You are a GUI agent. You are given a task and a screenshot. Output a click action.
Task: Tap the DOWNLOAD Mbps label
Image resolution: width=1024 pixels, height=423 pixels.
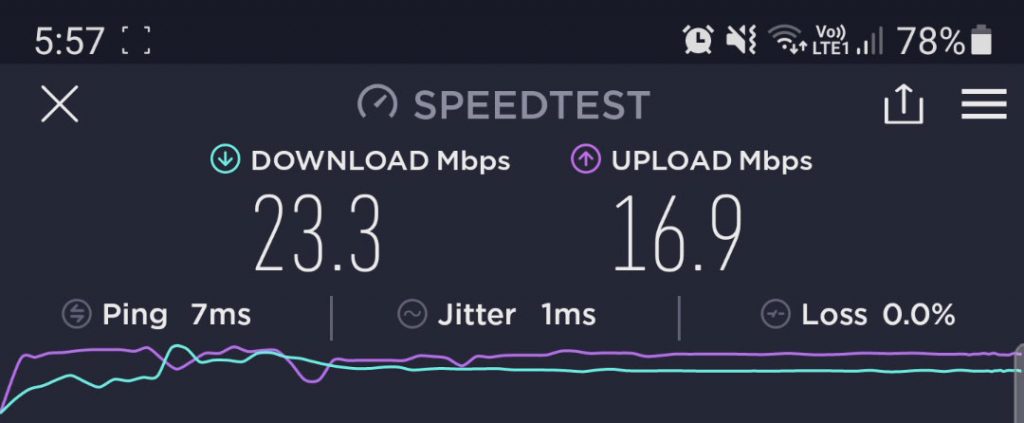380,161
